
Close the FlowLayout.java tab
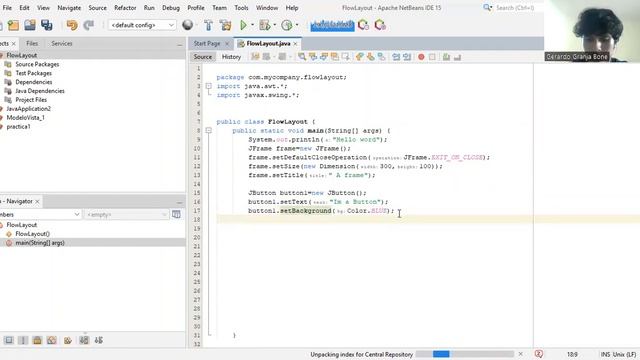pos(296,44)
